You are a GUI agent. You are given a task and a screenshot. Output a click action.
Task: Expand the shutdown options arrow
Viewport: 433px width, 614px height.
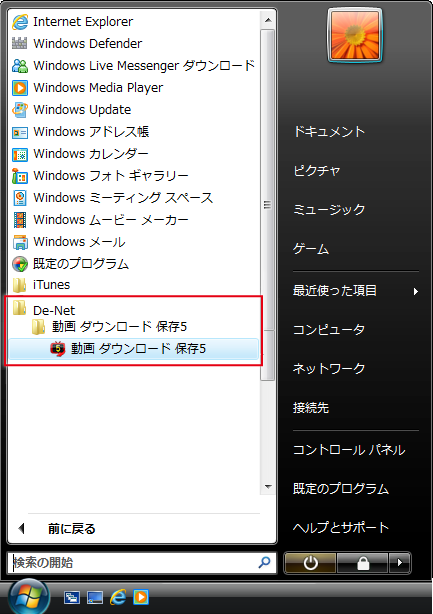click(x=400, y=563)
